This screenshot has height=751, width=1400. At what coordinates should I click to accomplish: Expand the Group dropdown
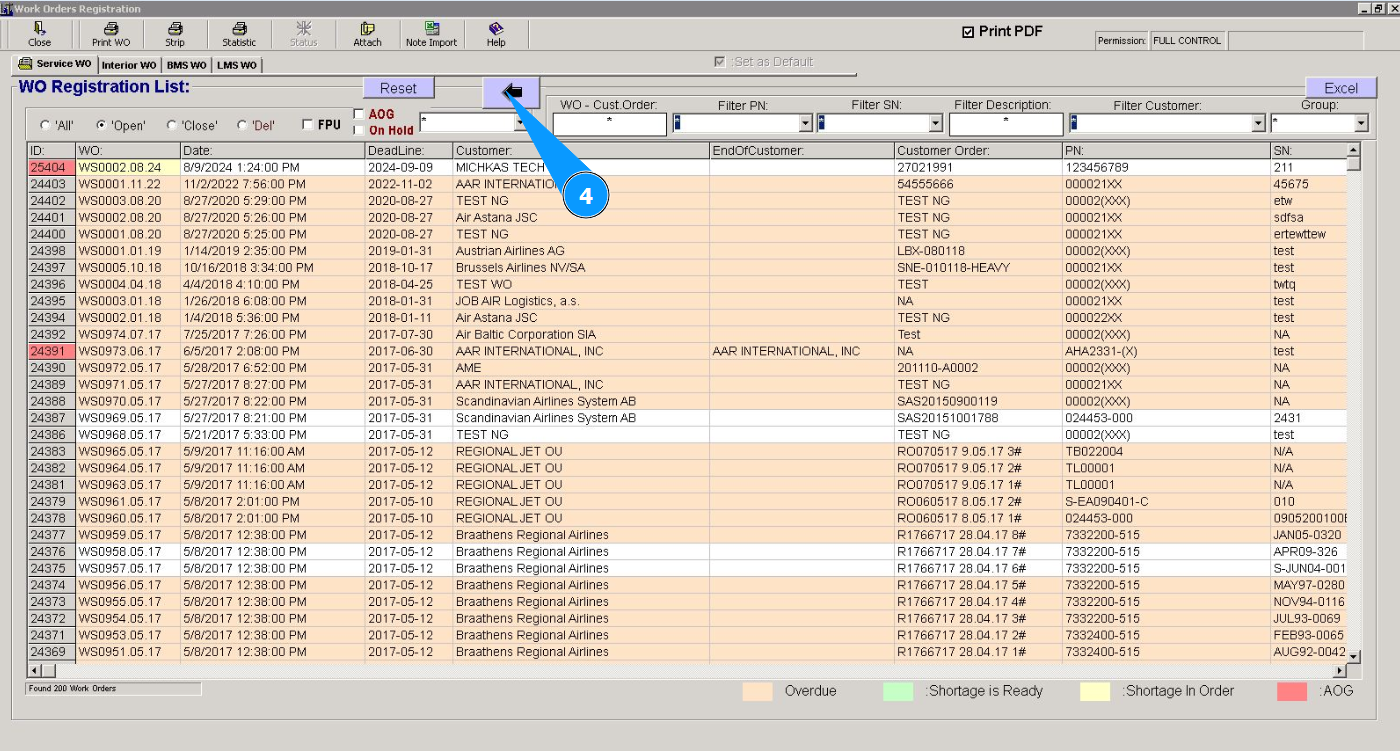tap(1361, 124)
